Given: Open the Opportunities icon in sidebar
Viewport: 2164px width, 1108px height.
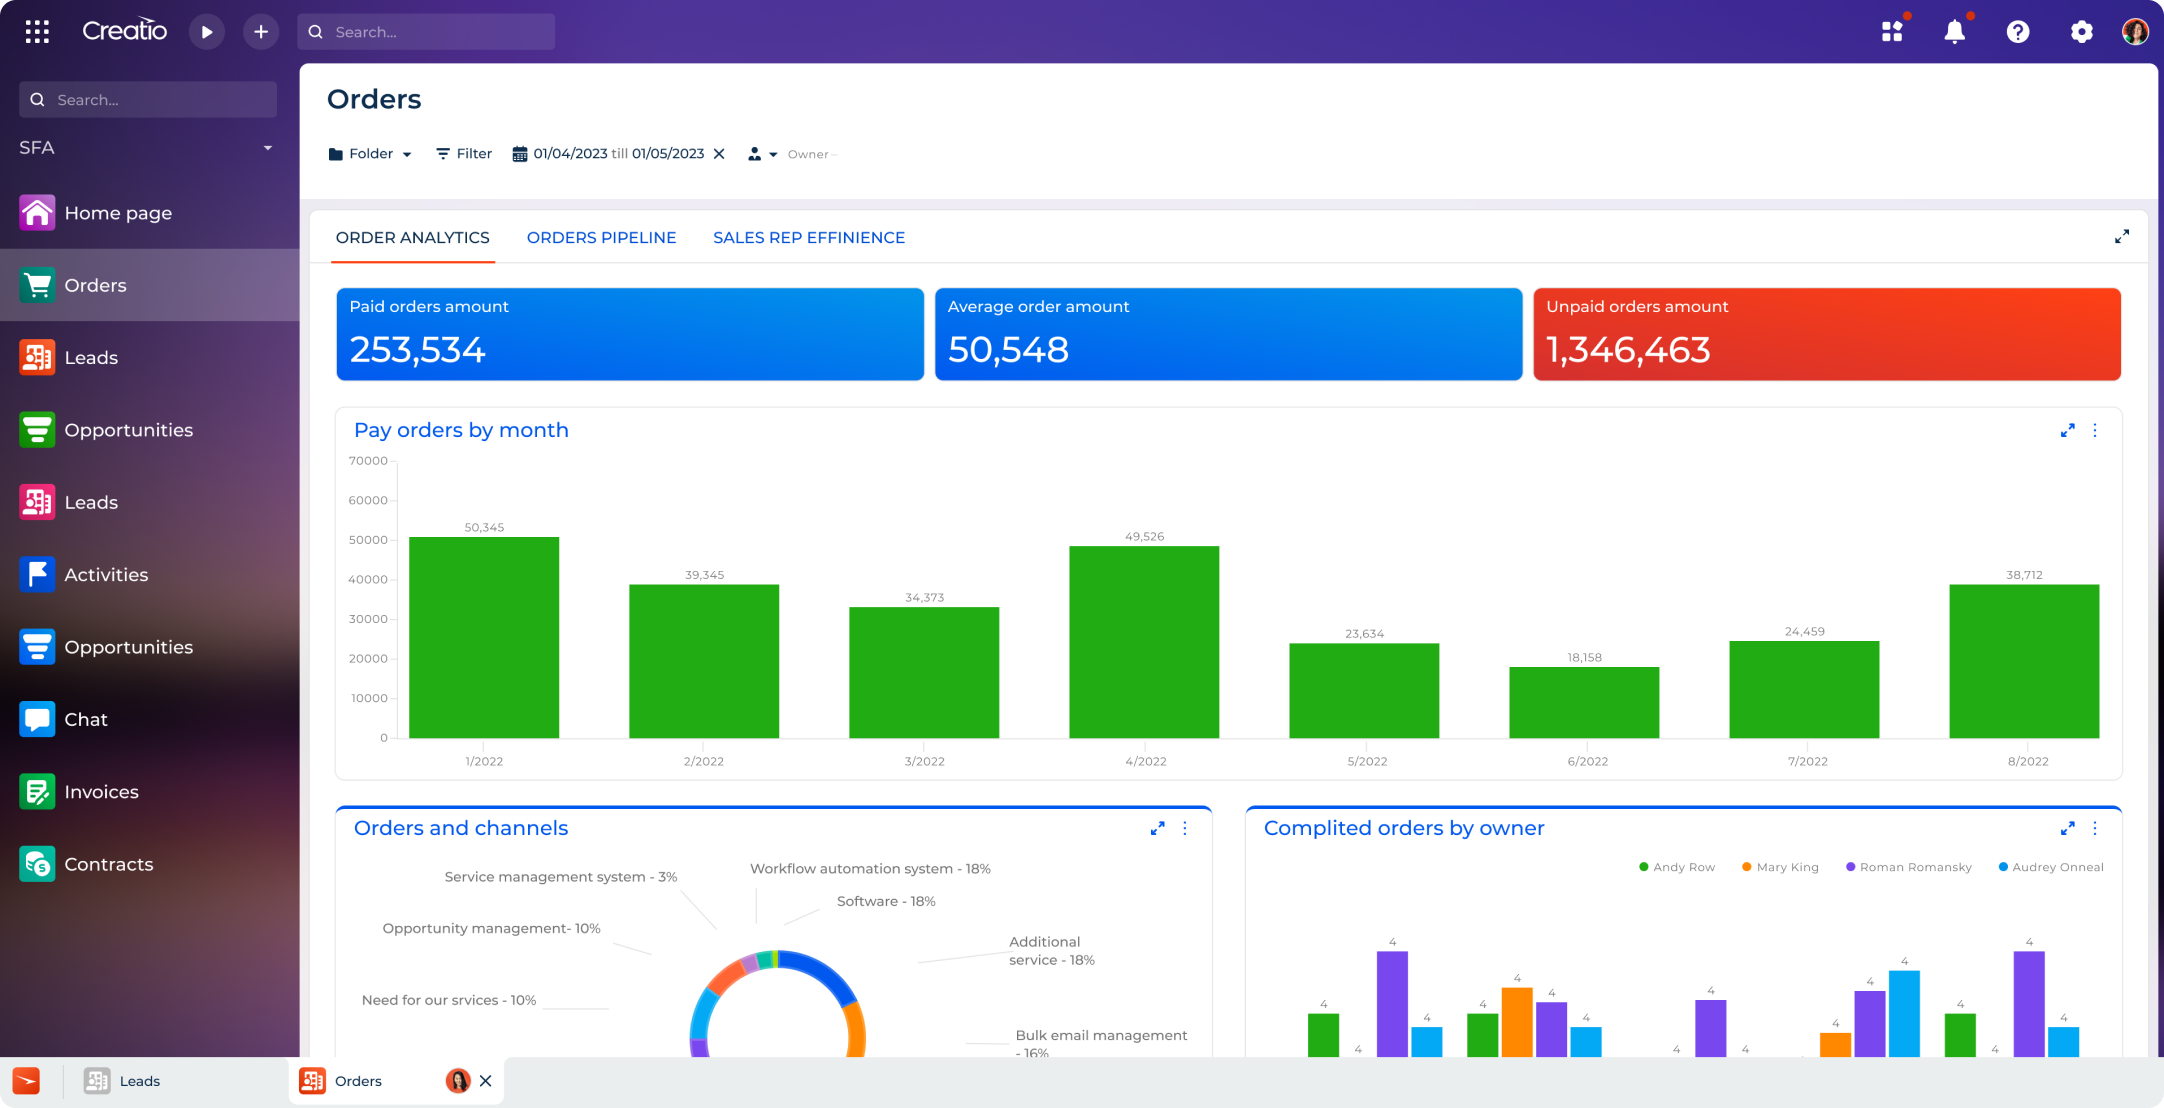Looking at the screenshot, I should tap(38, 430).
